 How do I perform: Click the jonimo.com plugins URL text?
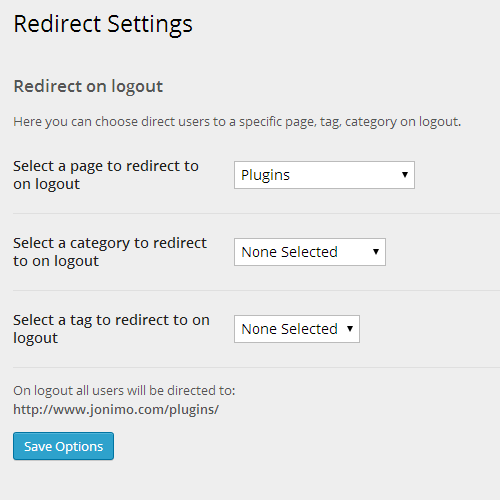(x=116, y=410)
